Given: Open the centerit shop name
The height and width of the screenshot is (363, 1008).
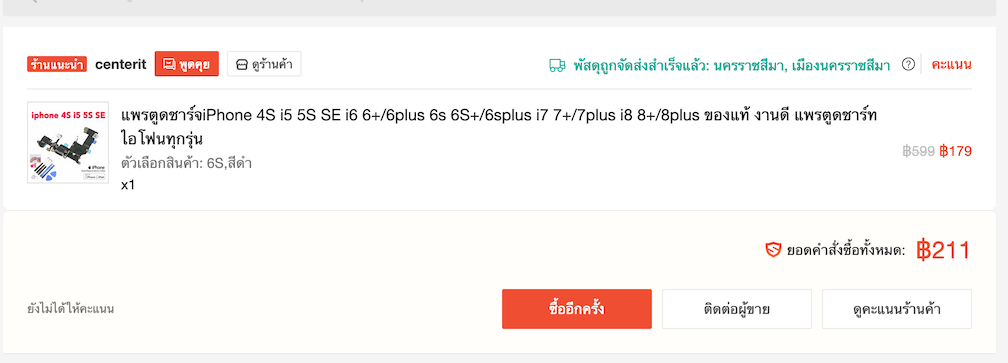Looking at the screenshot, I should 121,64.
